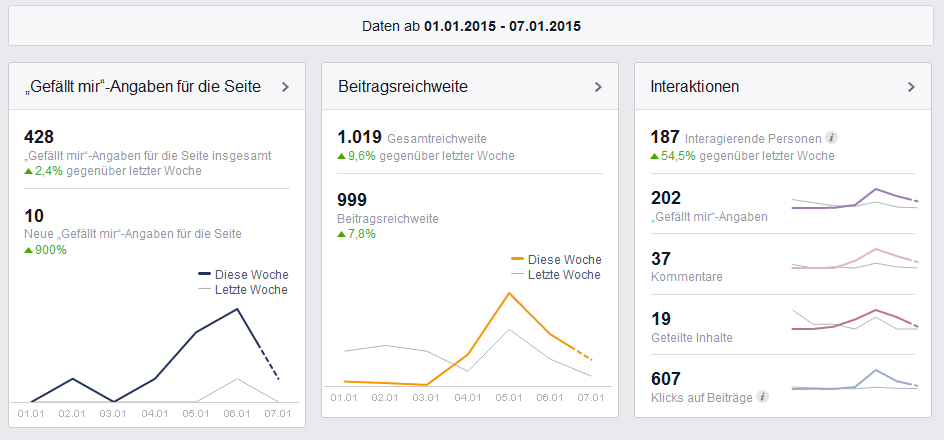944x440 pixels.
Task: Click the date range 01.01.2015 - 07.01.2015
Action: click(x=503, y=26)
